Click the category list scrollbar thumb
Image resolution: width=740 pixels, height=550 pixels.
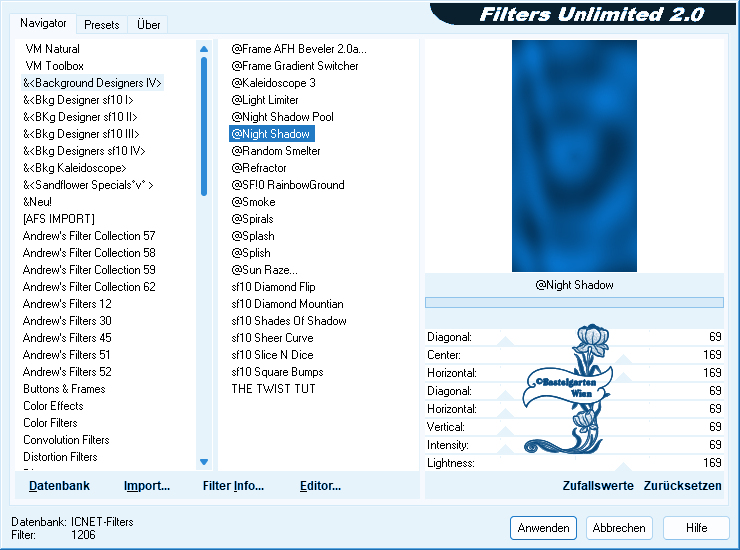(204, 126)
